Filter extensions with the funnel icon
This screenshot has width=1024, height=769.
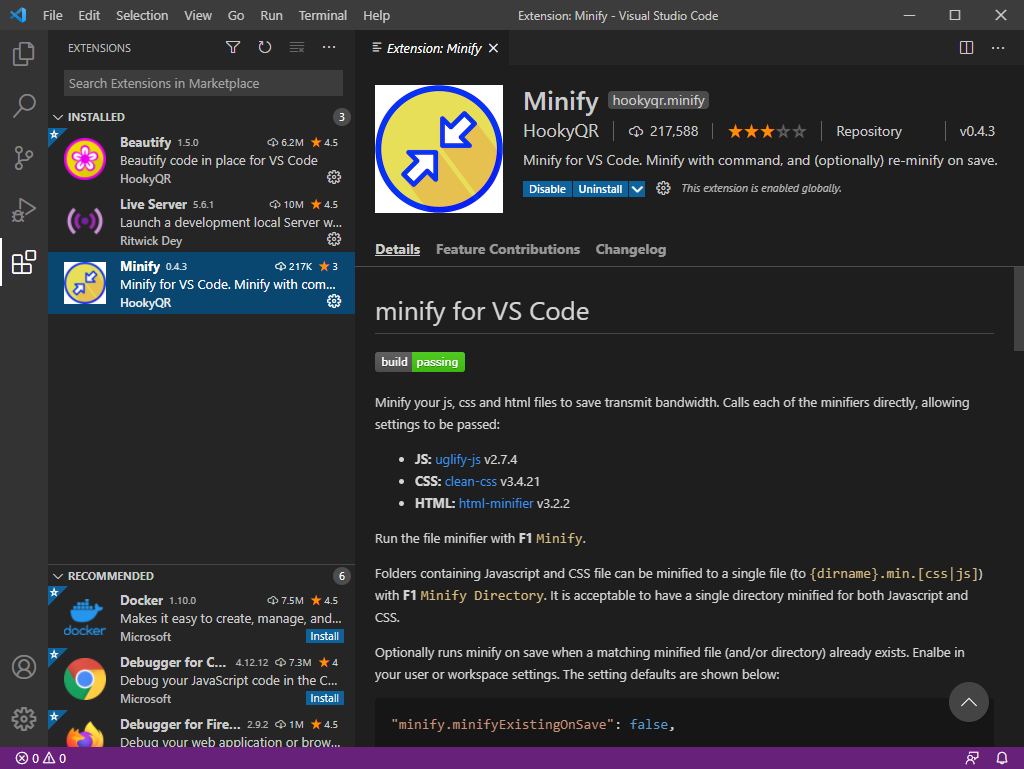click(x=233, y=47)
